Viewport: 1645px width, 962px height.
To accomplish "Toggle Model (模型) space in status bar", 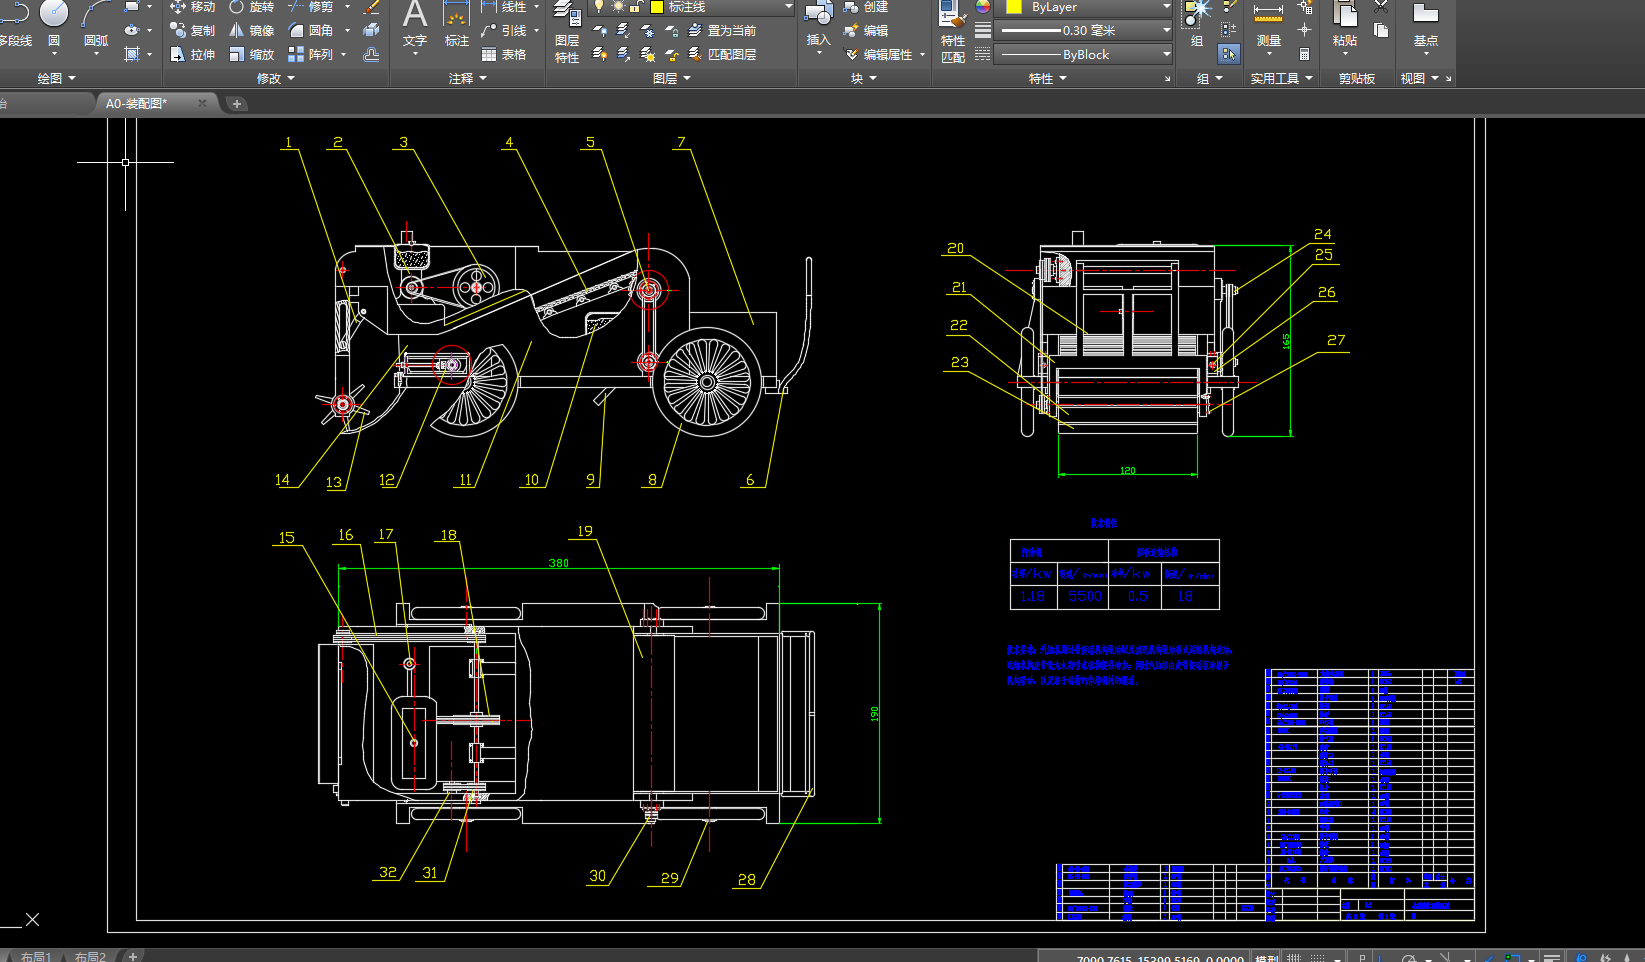I will [x=1267, y=958].
